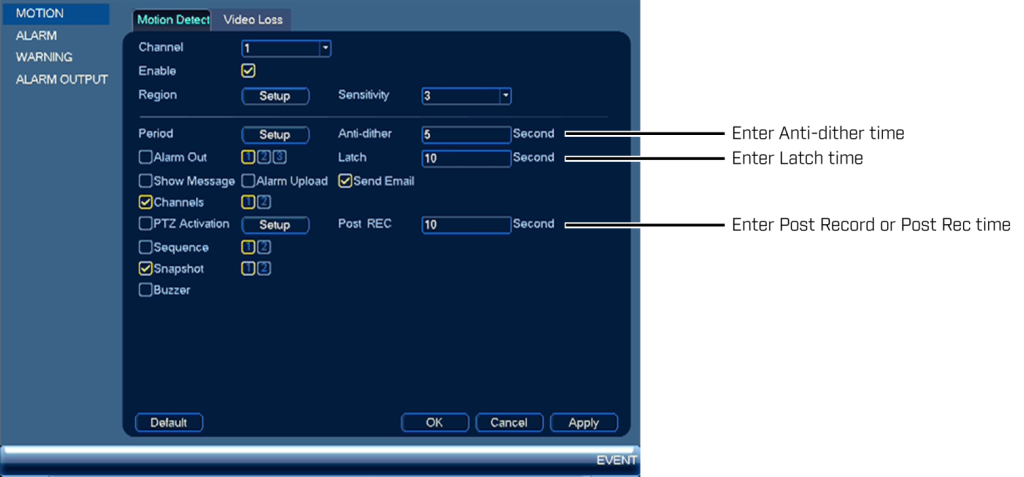This screenshot has height=477, width=1024.
Task: Click the Latch seconds field
Action: pos(466,158)
